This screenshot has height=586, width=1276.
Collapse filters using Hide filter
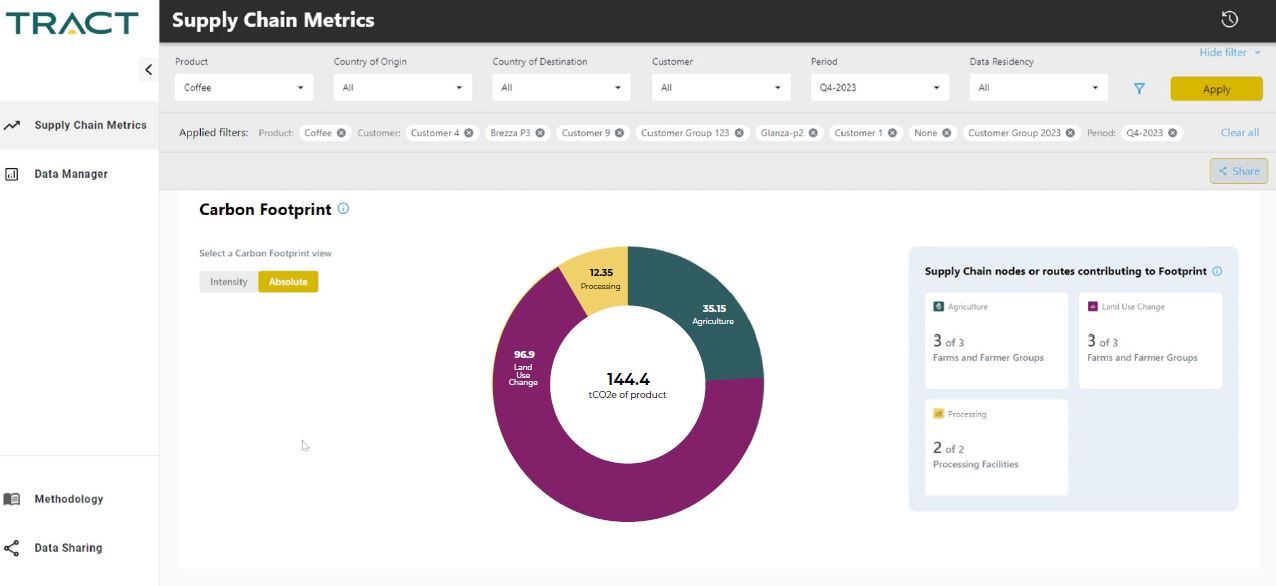pos(1229,52)
